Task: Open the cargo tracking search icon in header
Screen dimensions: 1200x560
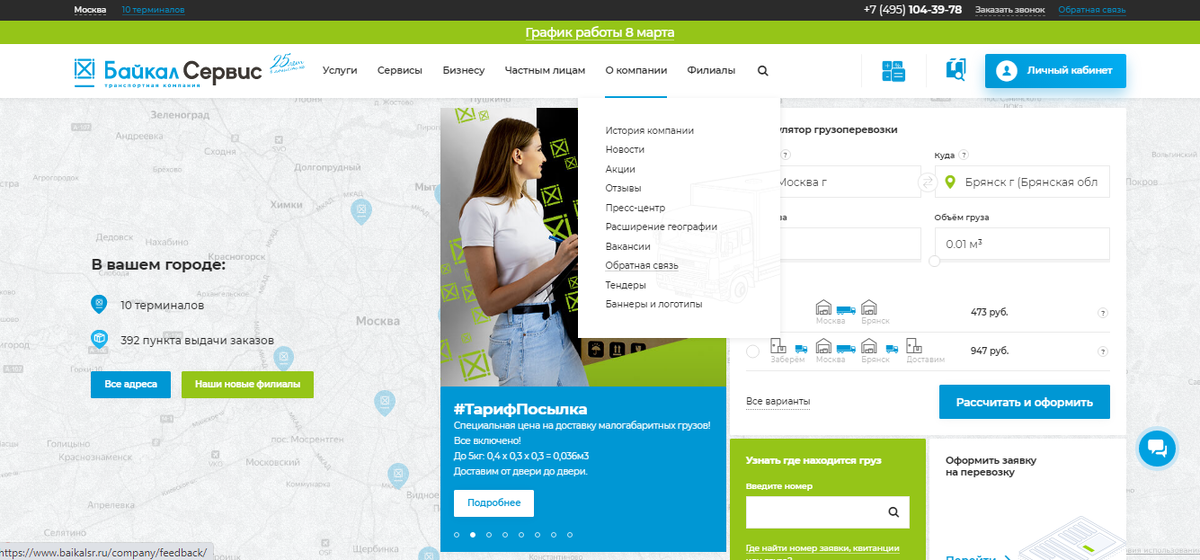Action: pos(956,70)
